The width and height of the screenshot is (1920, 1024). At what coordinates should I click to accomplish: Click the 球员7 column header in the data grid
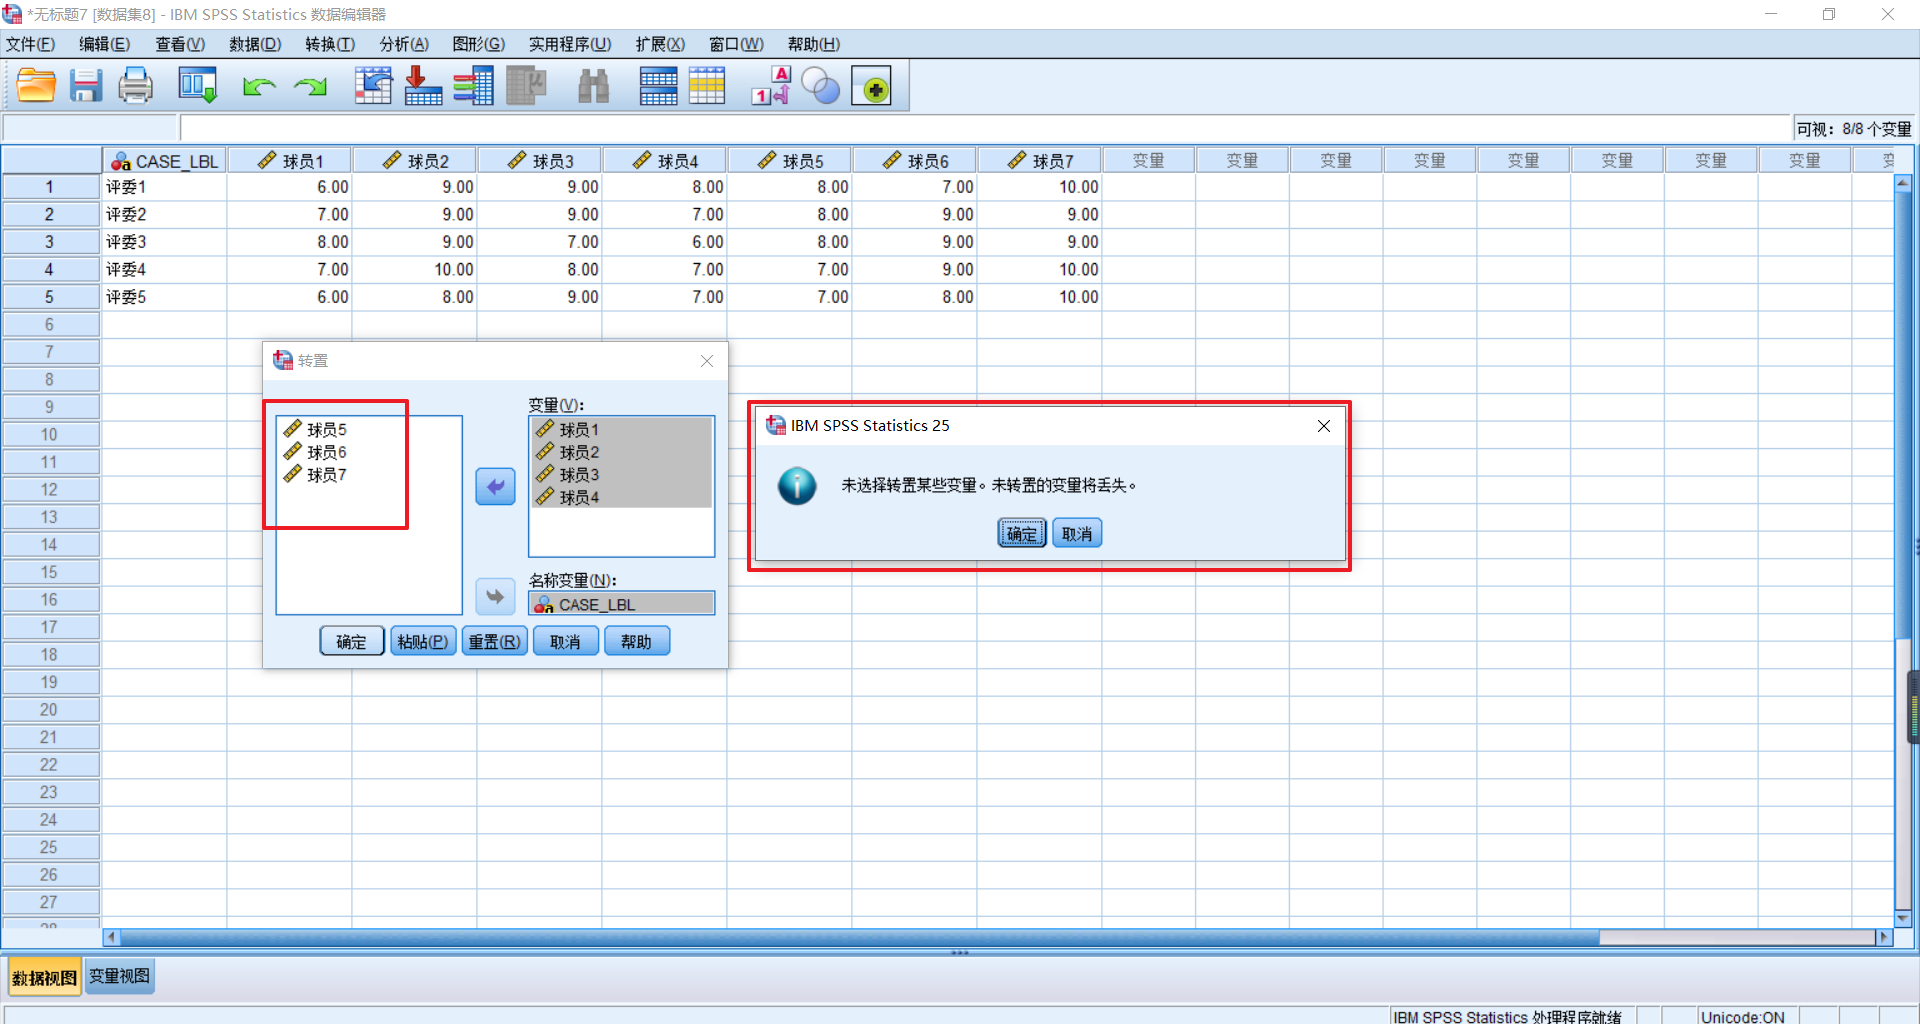click(x=1040, y=161)
